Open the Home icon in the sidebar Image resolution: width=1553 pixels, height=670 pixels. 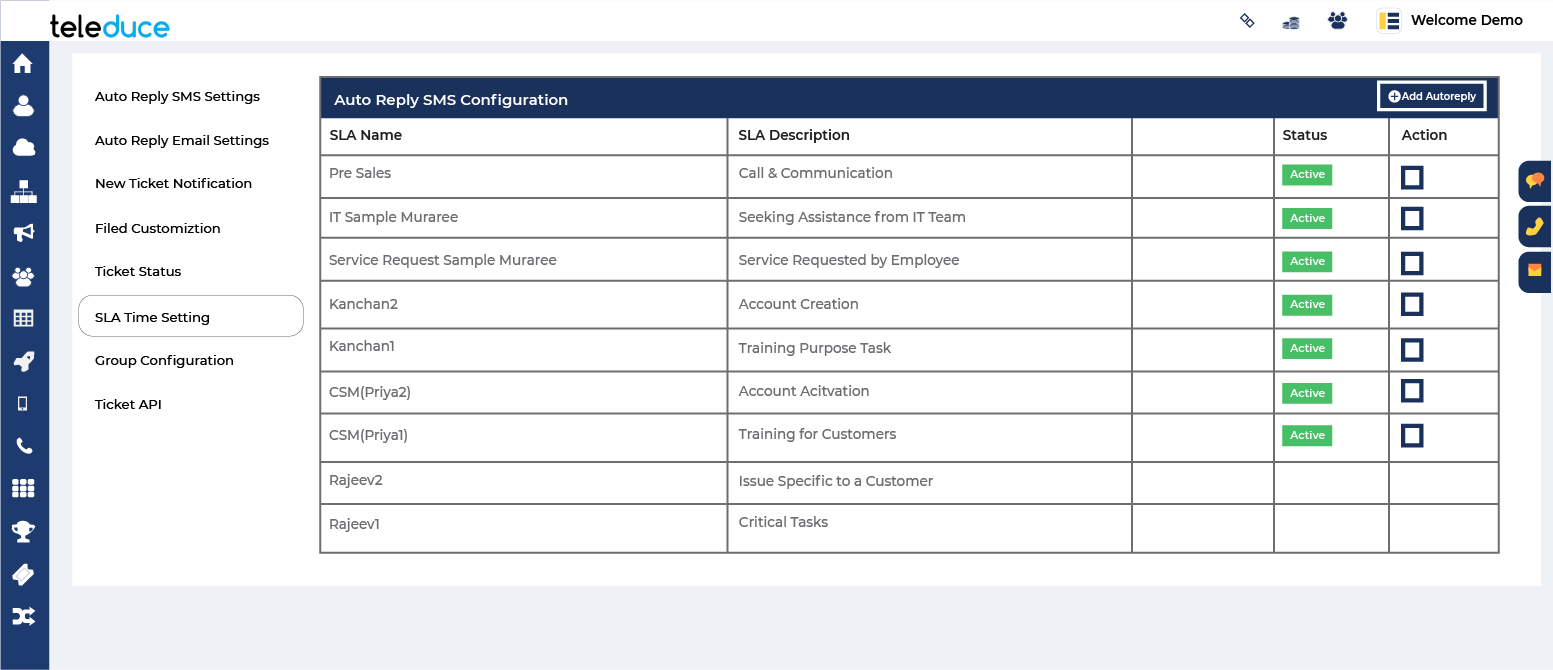pyautogui.click(x=24, y=62)
